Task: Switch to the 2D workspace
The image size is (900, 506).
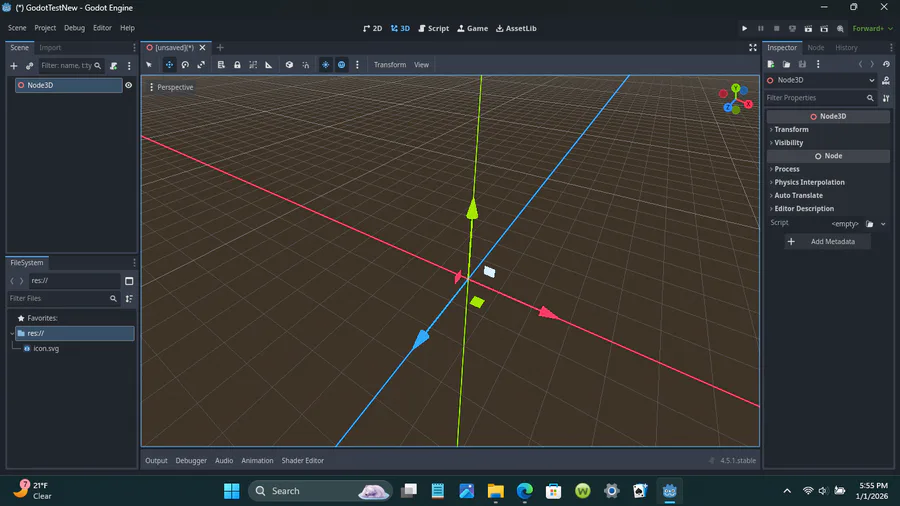Action: (373, 28)
